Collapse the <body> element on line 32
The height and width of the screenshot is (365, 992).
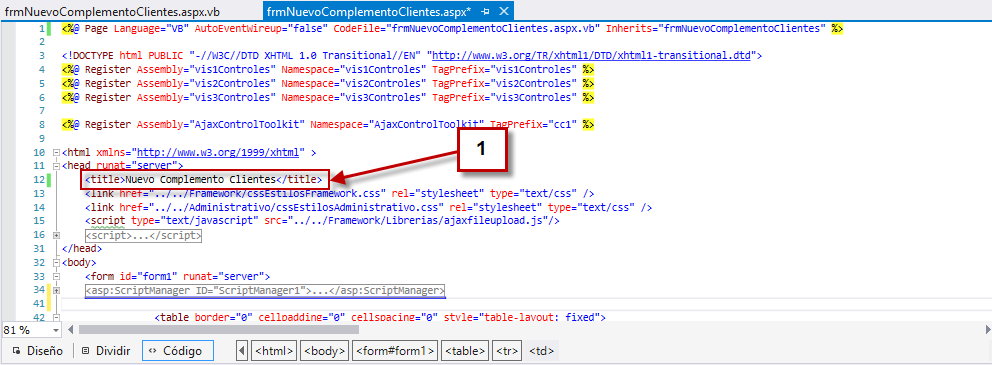tap(56, 263)
